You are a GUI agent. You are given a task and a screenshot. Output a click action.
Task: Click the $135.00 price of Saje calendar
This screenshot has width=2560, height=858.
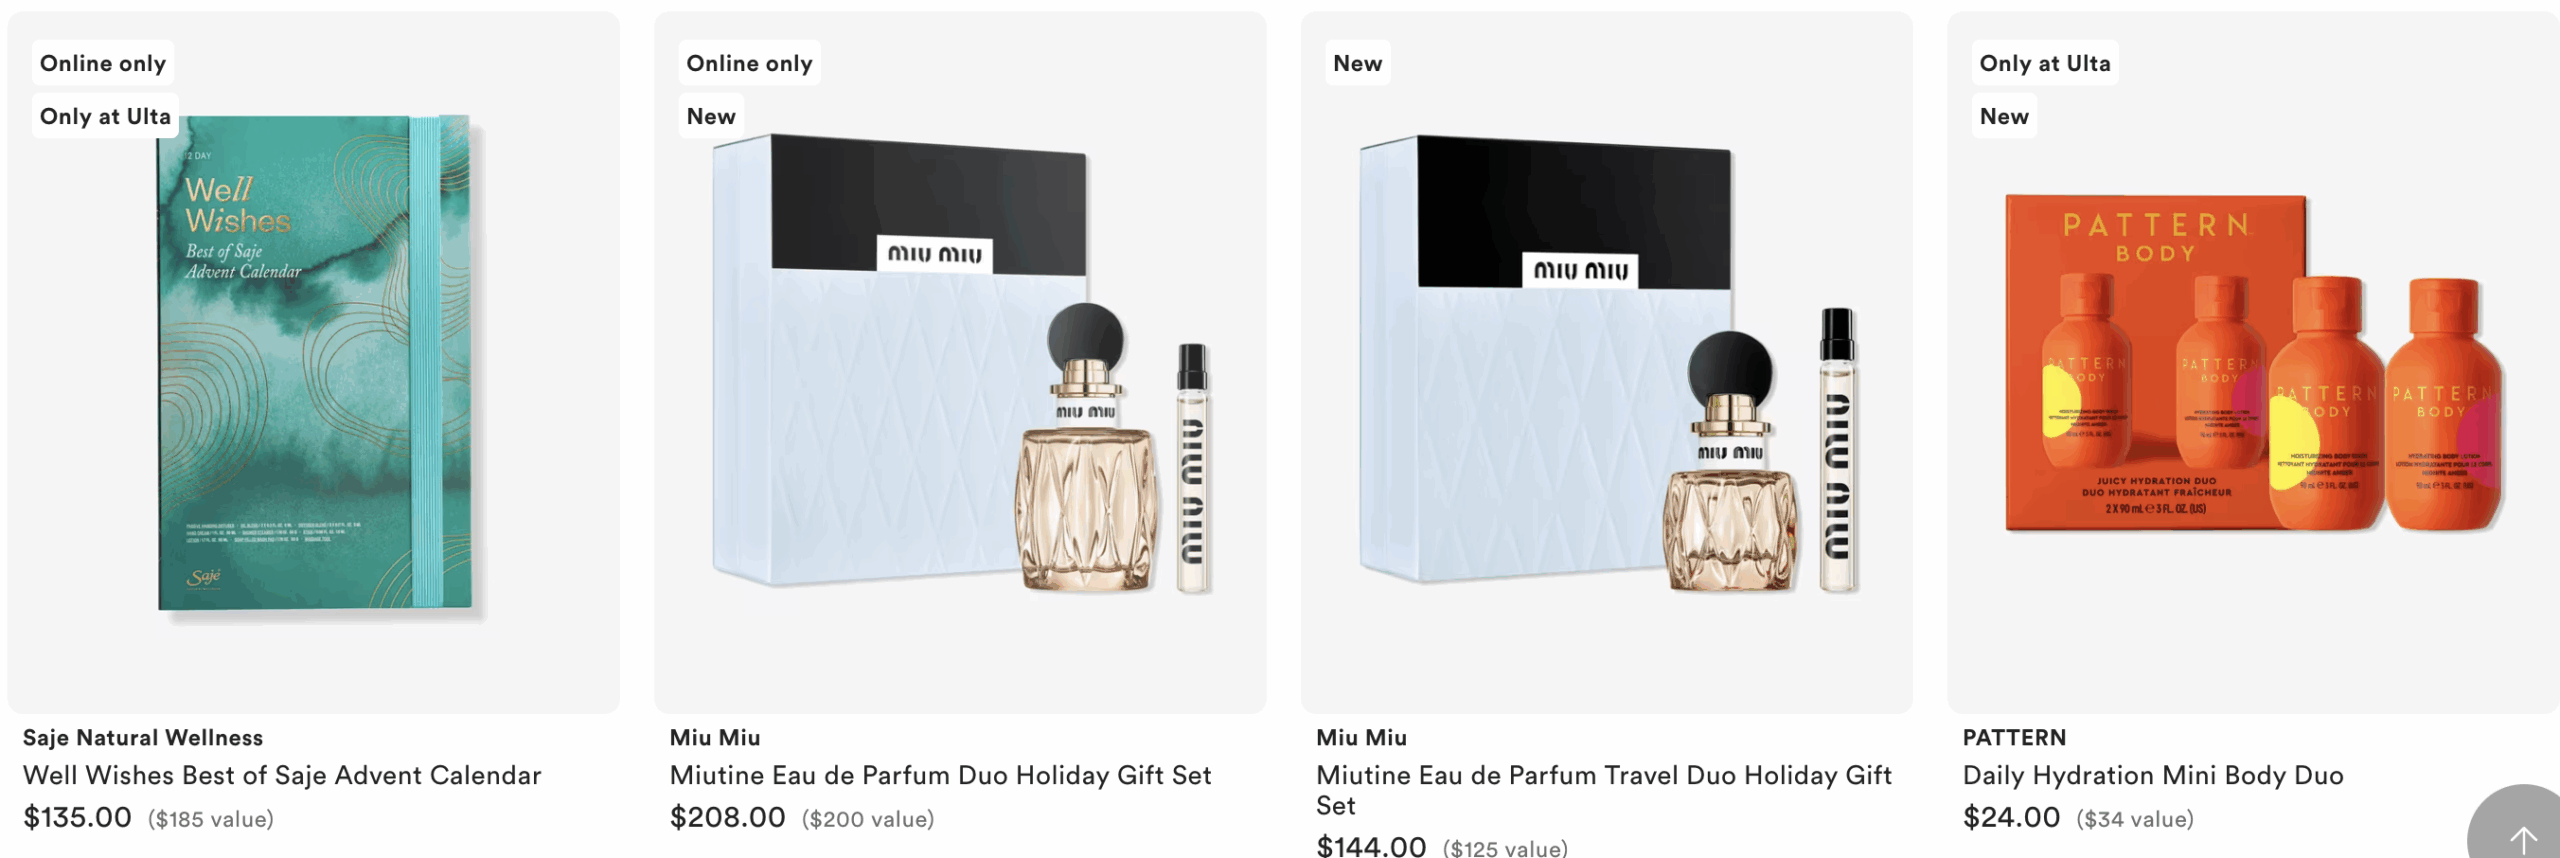click(x=77, y=817)
